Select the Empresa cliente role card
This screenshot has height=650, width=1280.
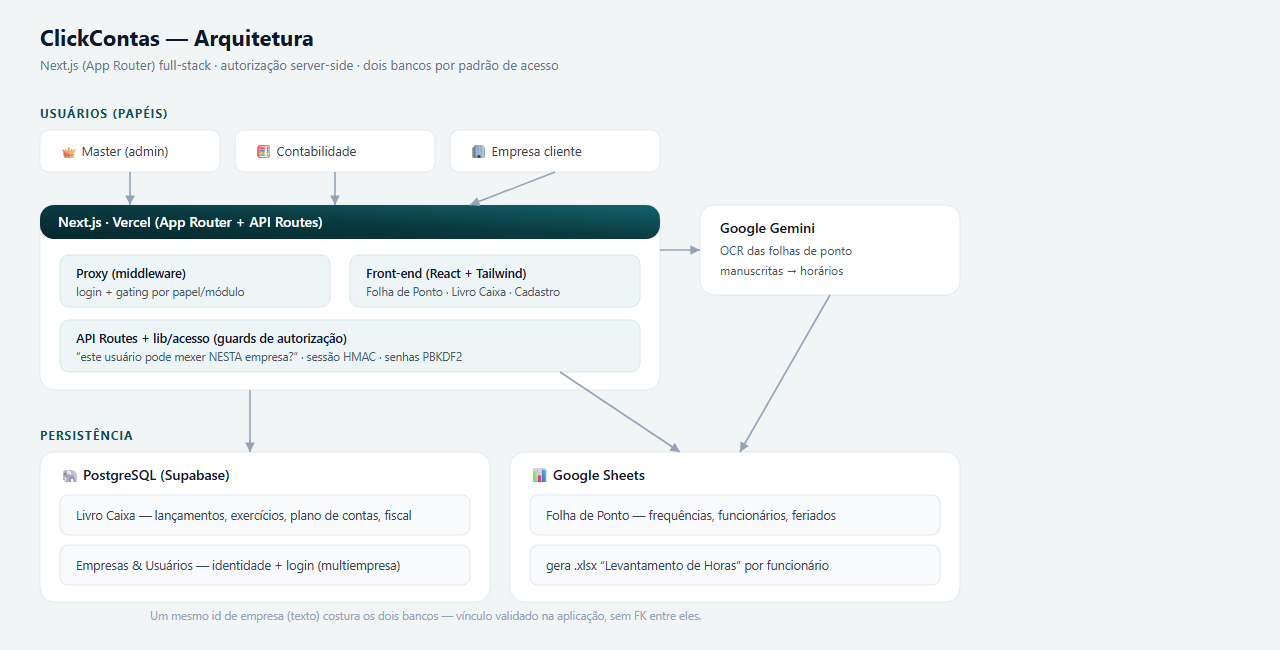[x=555, y=151]
